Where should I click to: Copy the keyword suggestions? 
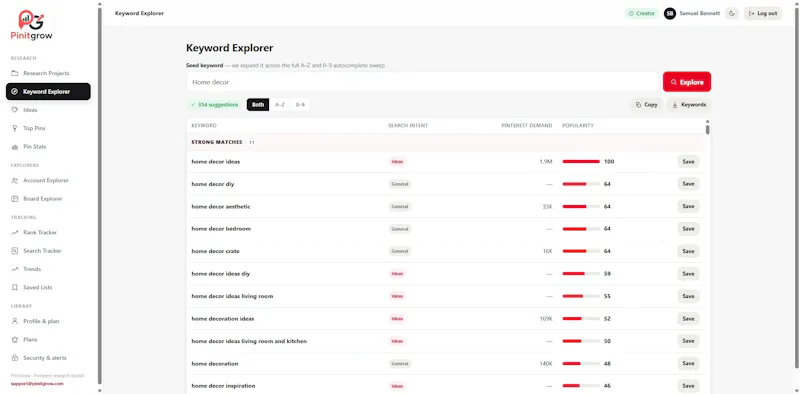click(x=646, y=105)
